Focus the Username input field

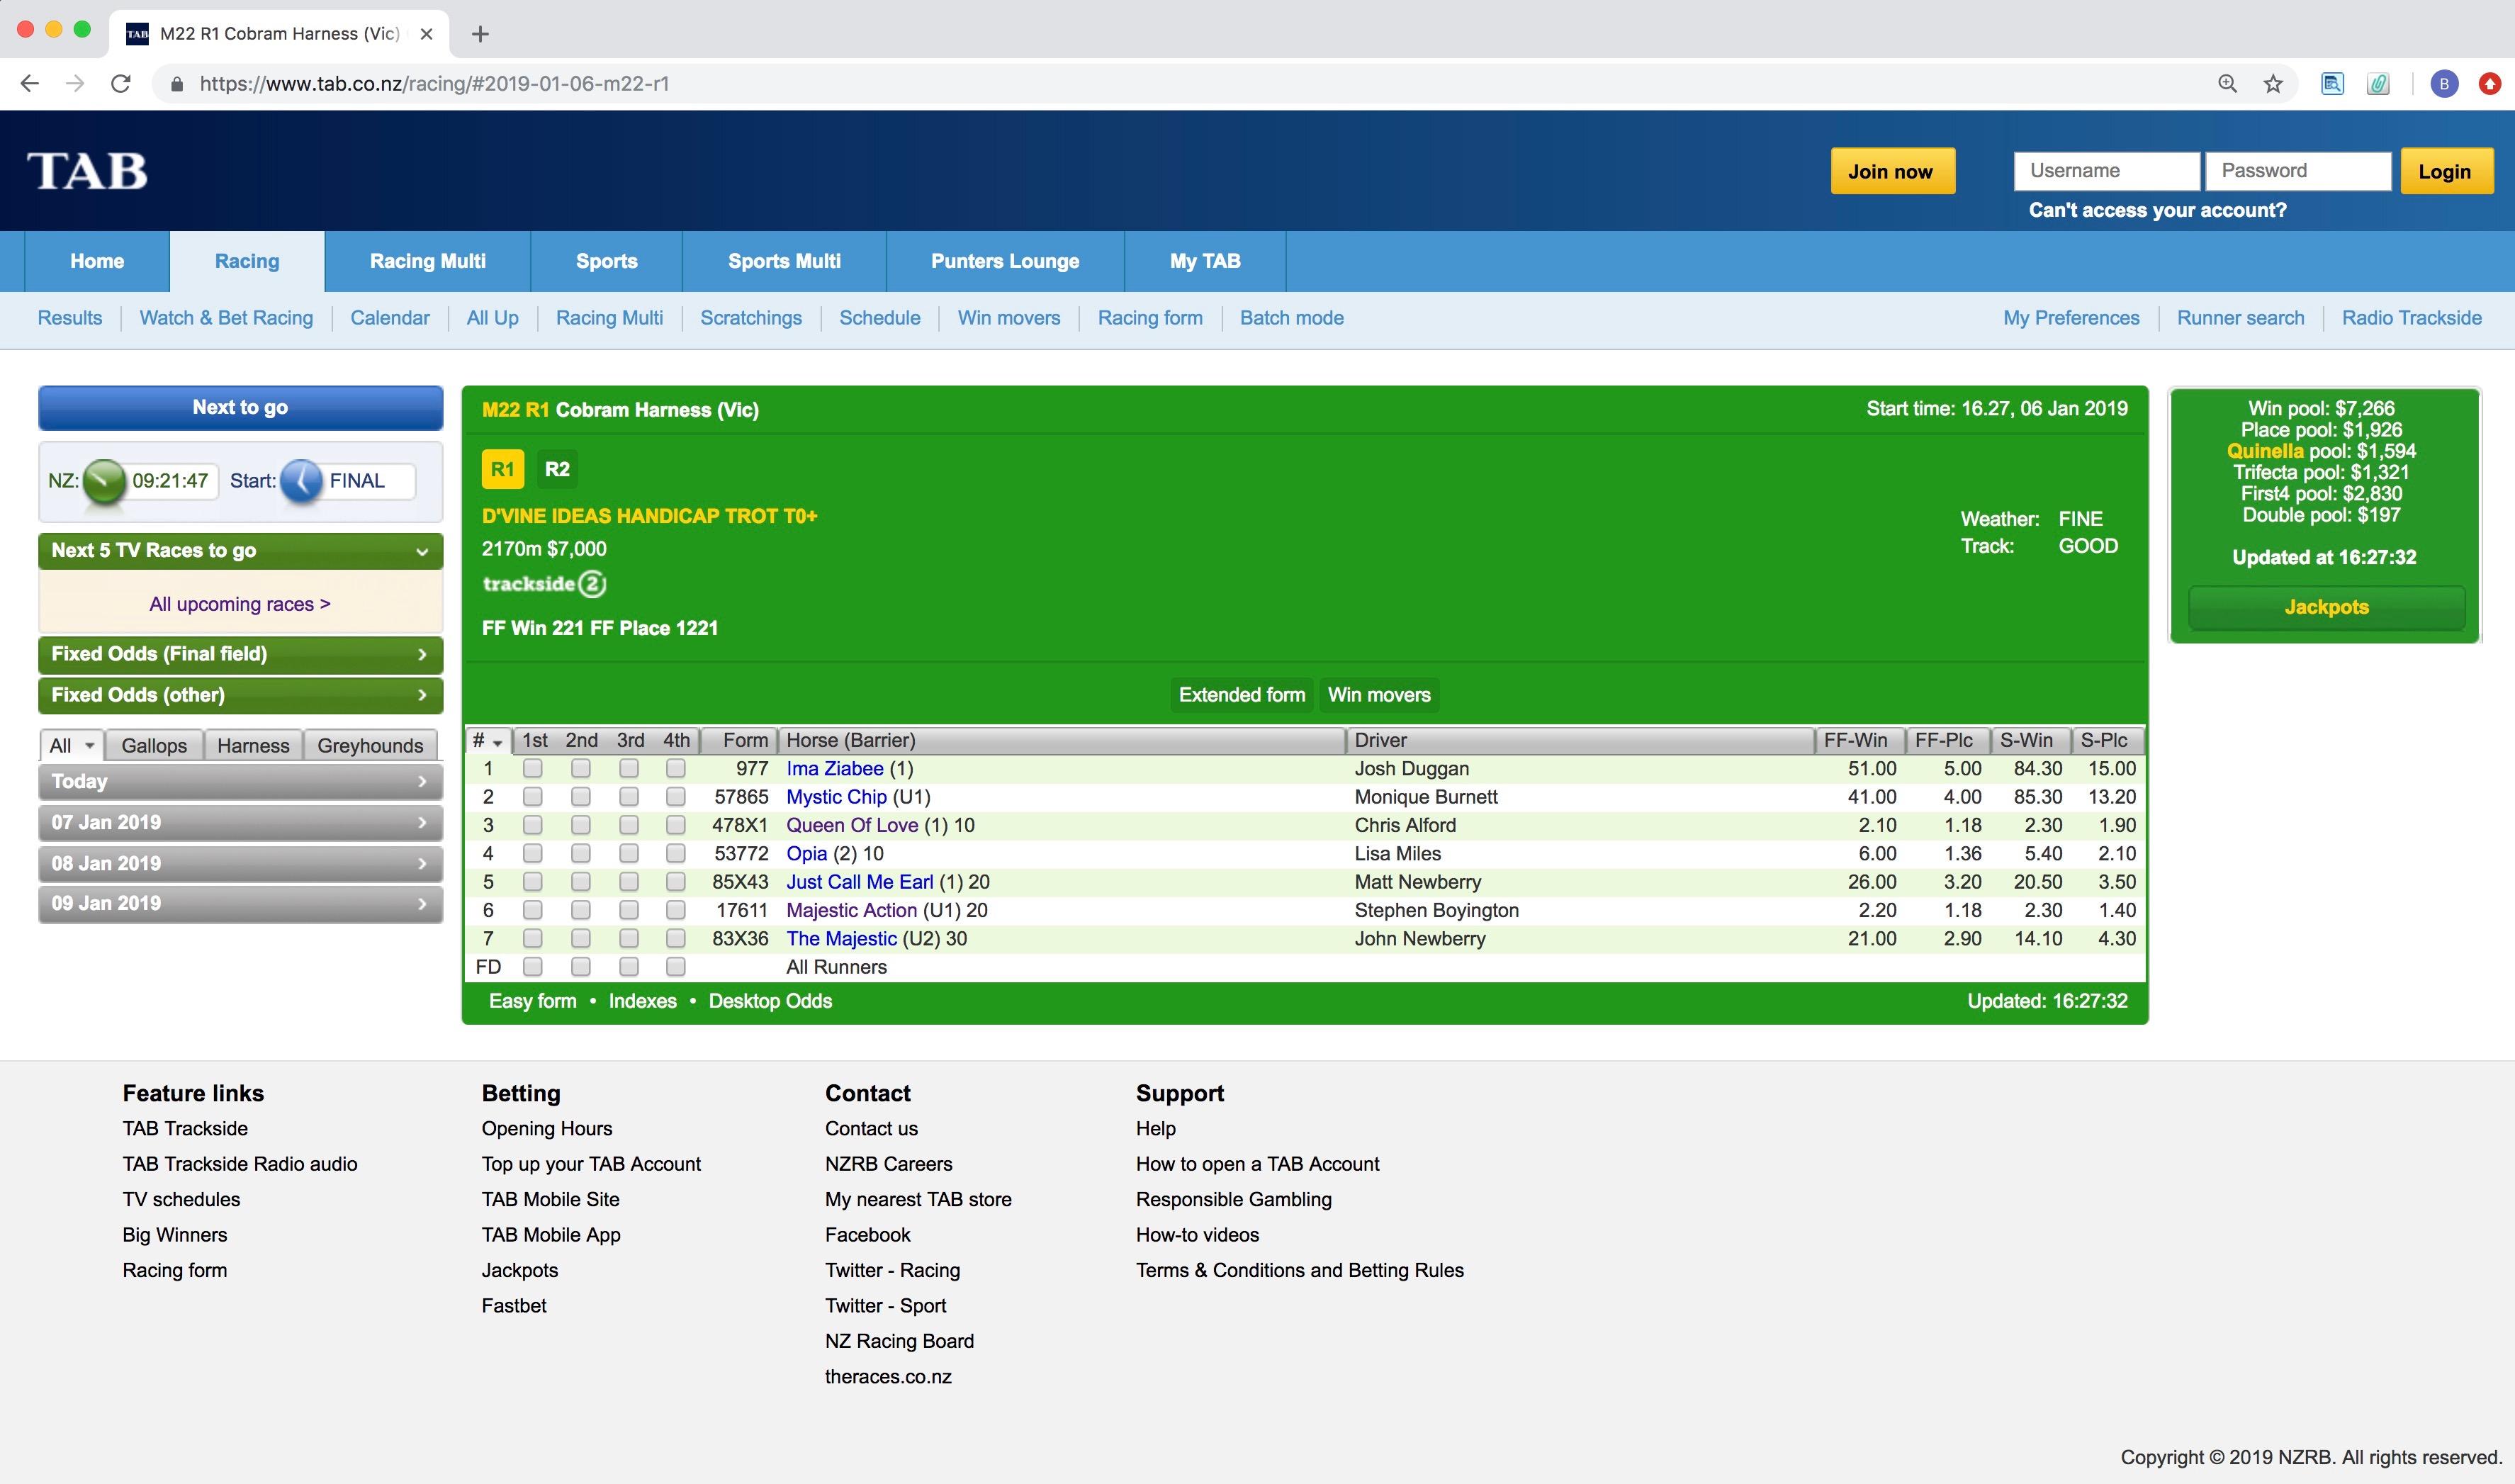2106,171
